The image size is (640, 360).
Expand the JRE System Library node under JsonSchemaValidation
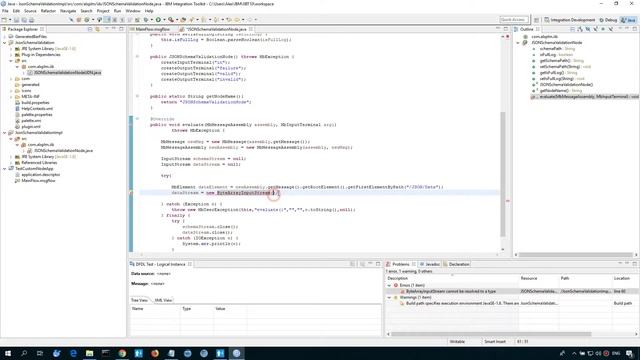click(11, 49)
